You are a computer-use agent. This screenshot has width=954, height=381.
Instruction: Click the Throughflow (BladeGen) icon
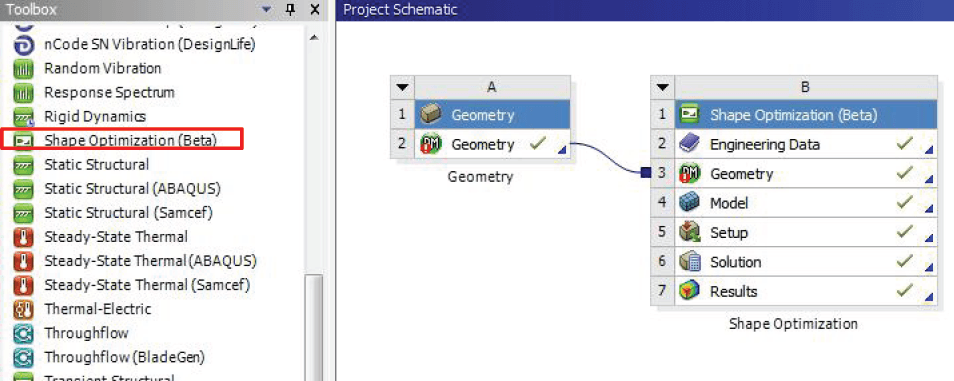click(x=23, y=357)
